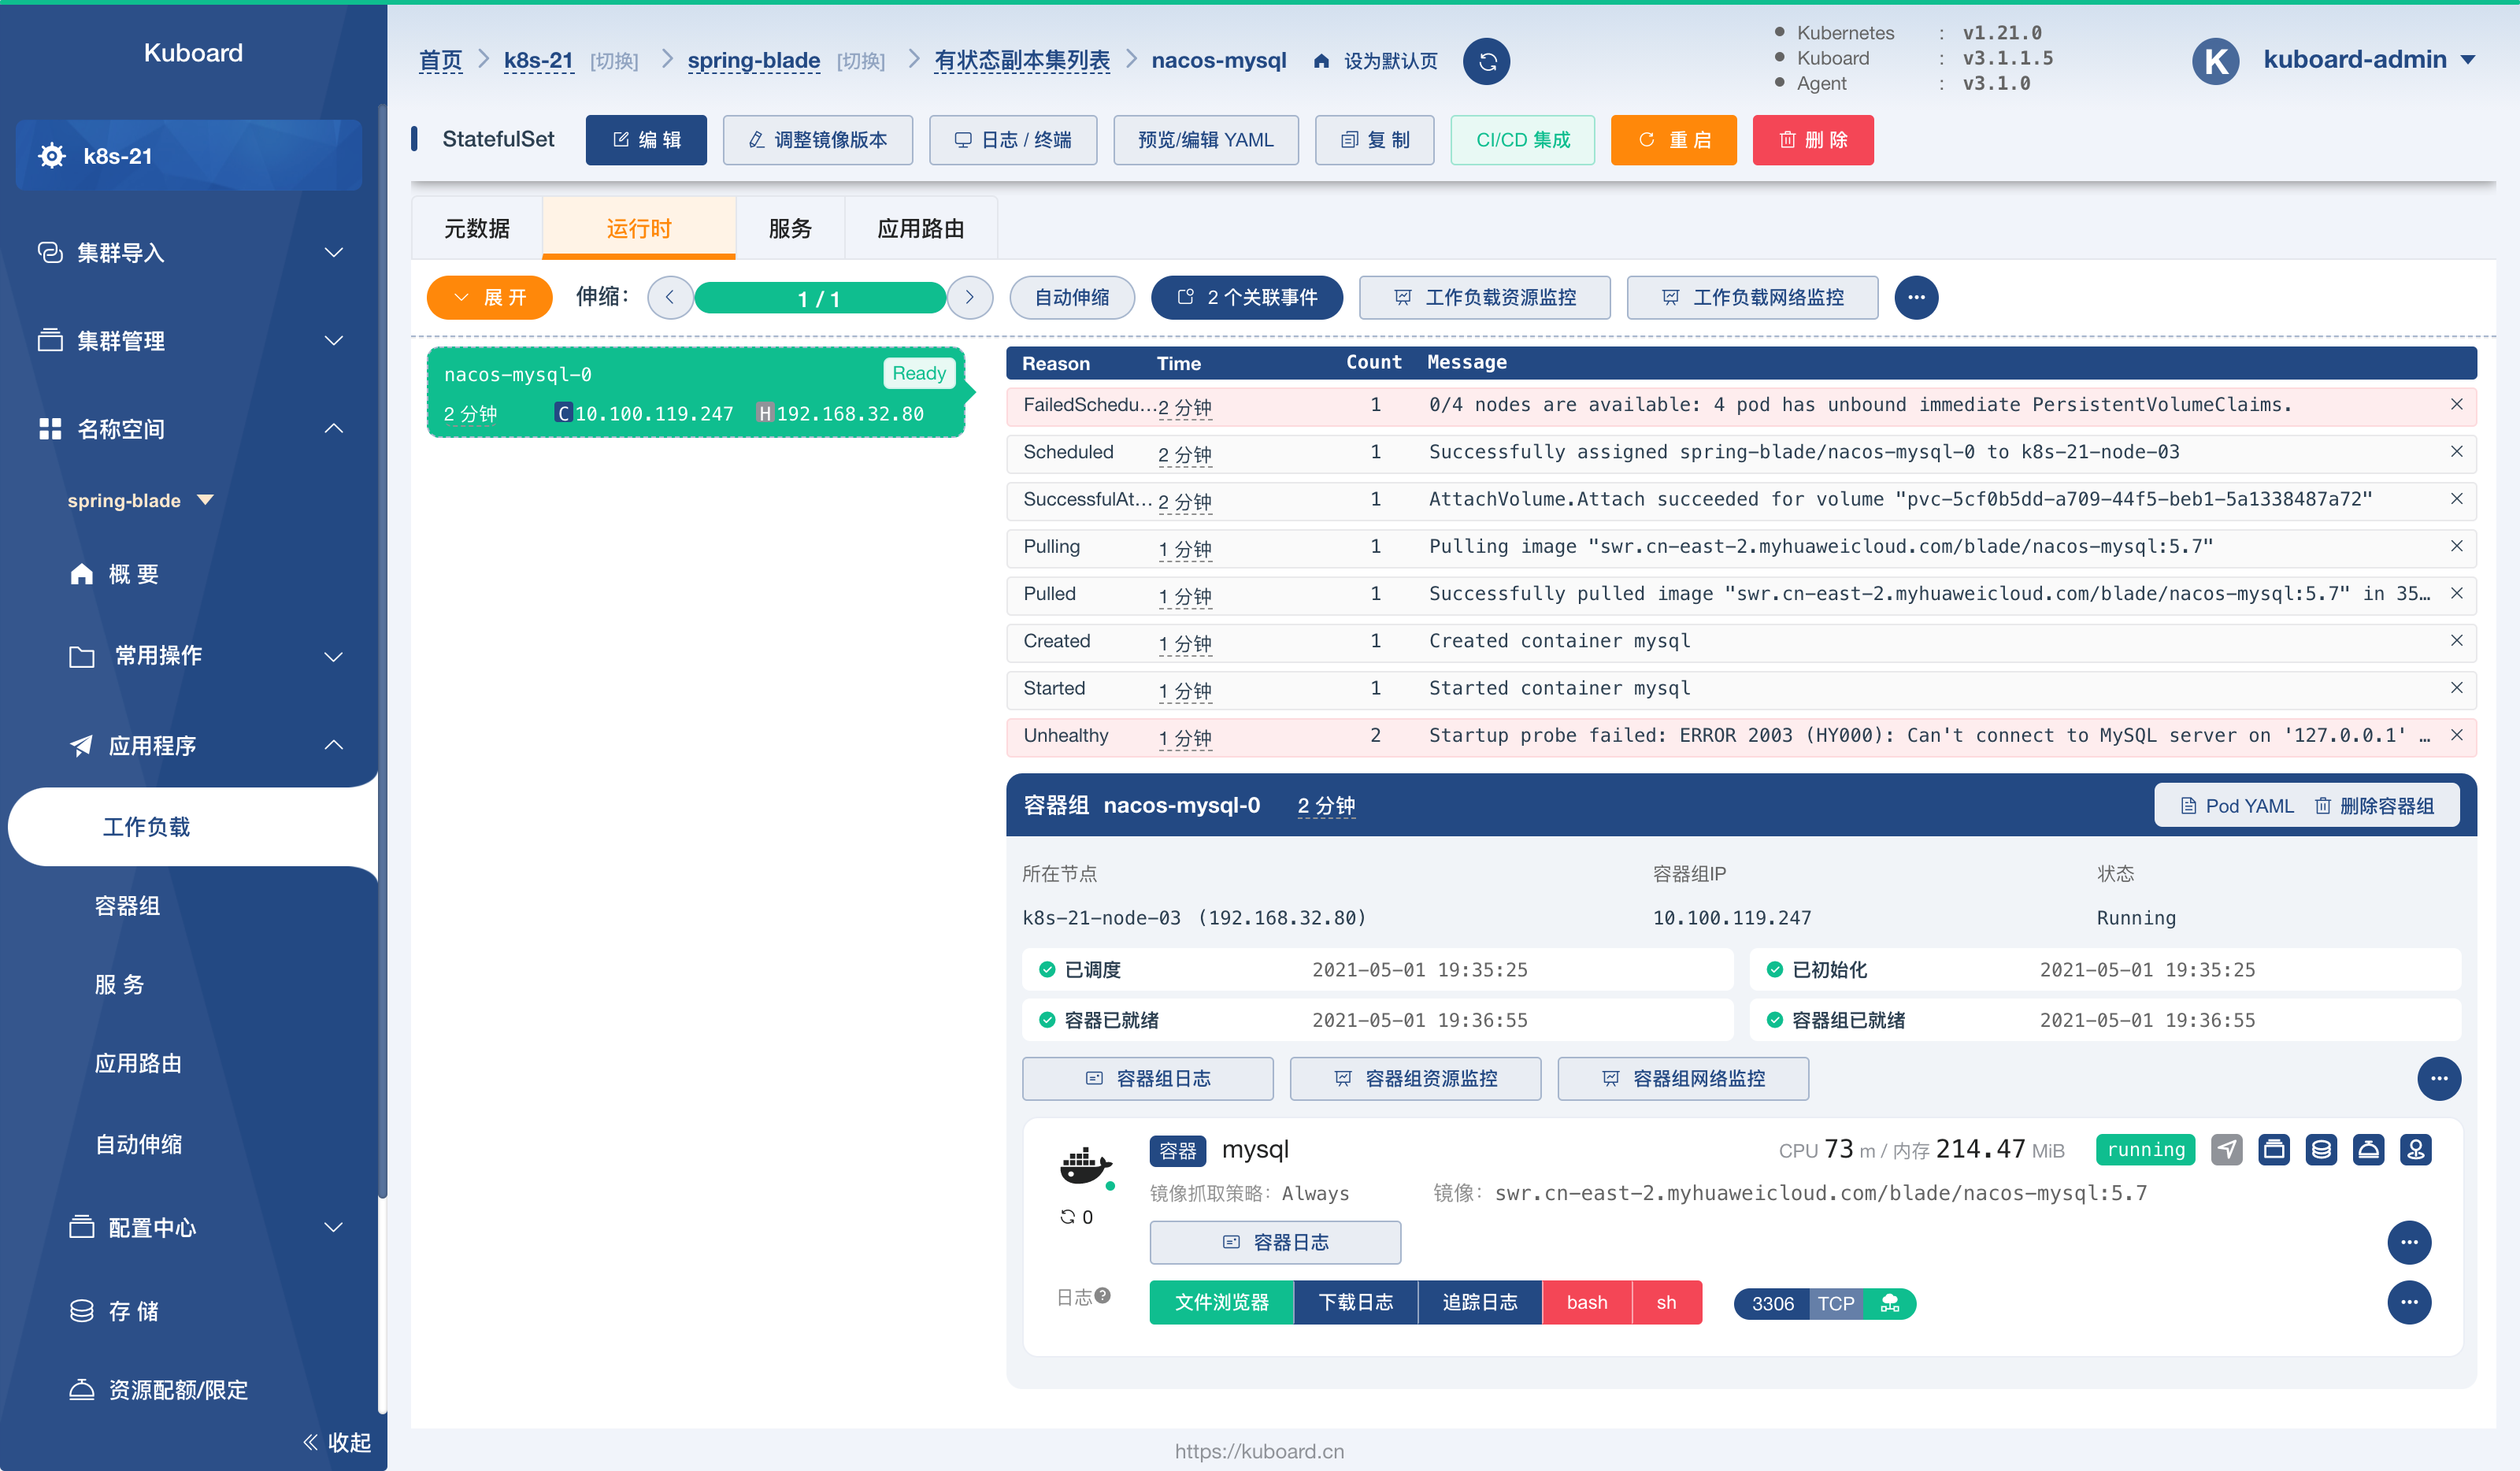Viewport: 2520px width, 1471px height.
Task: Select the nacos-mysql-0 pod card
Action: (696, 392)
